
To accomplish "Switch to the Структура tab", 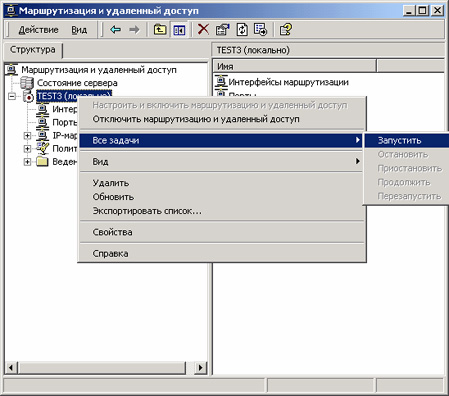I will [x=33, y=50].
